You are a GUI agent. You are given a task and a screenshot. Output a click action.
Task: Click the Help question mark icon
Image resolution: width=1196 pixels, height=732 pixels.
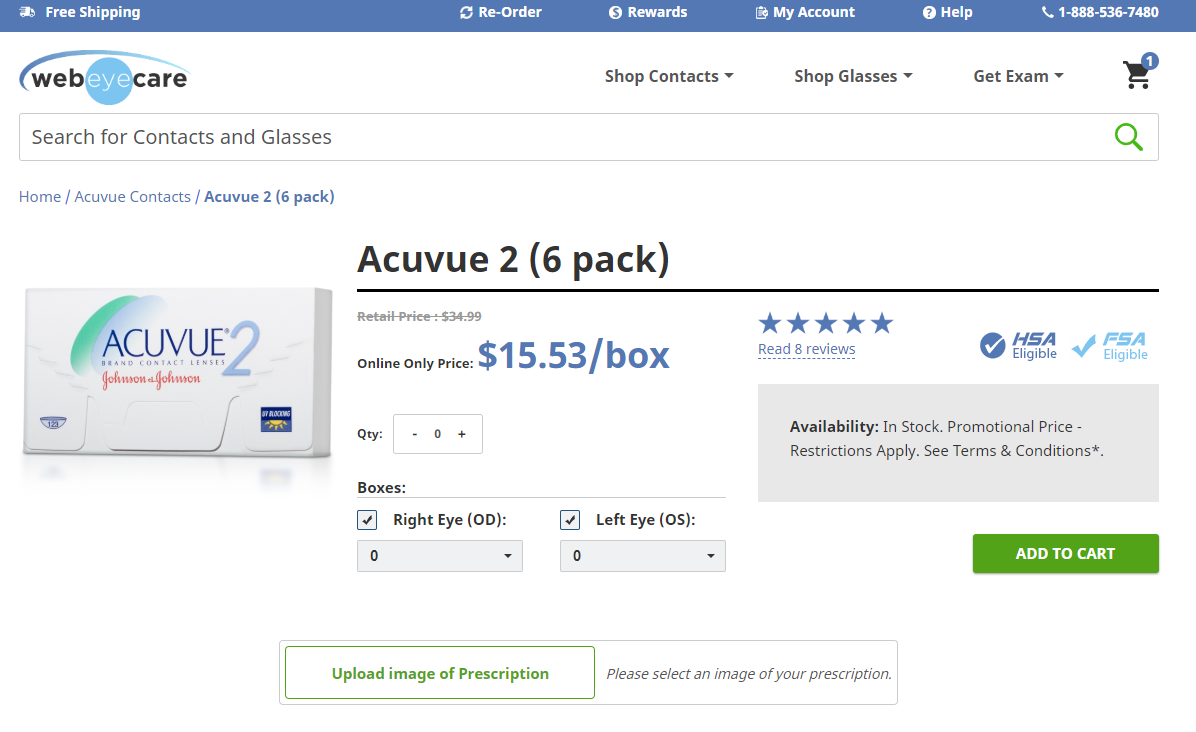coord(929,12)
